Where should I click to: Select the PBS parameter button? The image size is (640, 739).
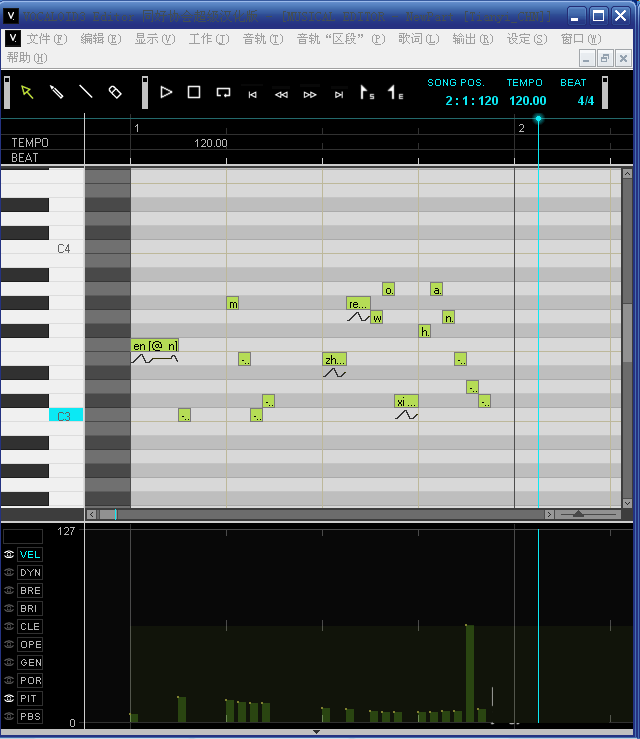(30, 716)
